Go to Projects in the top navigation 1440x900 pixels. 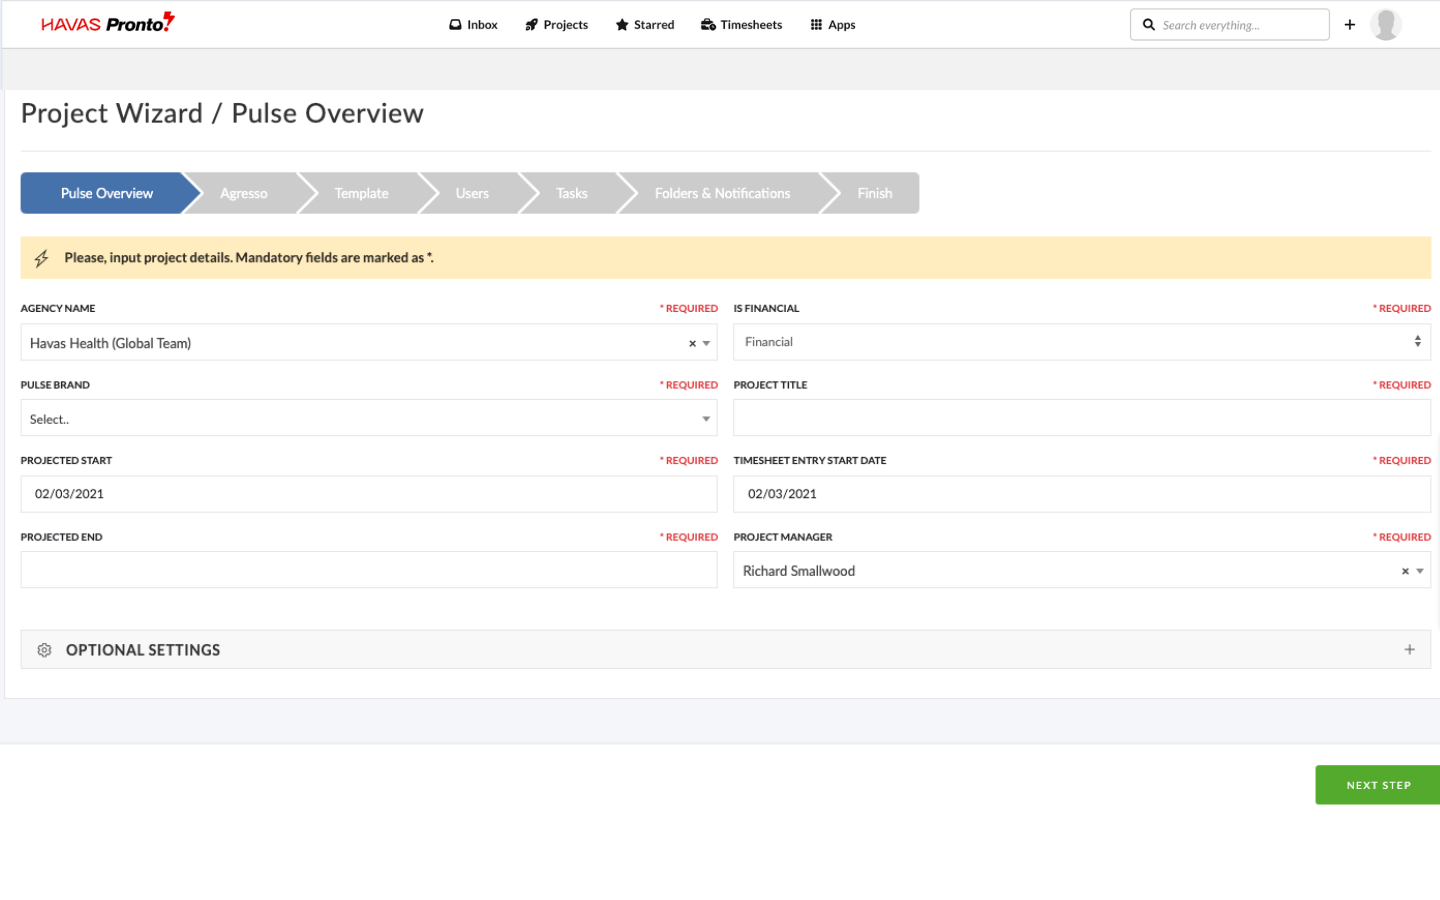556,25
